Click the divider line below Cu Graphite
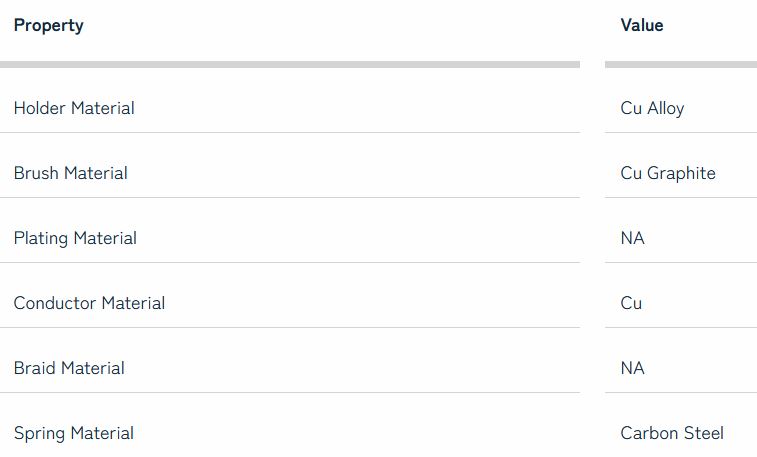 pos(680,197)
